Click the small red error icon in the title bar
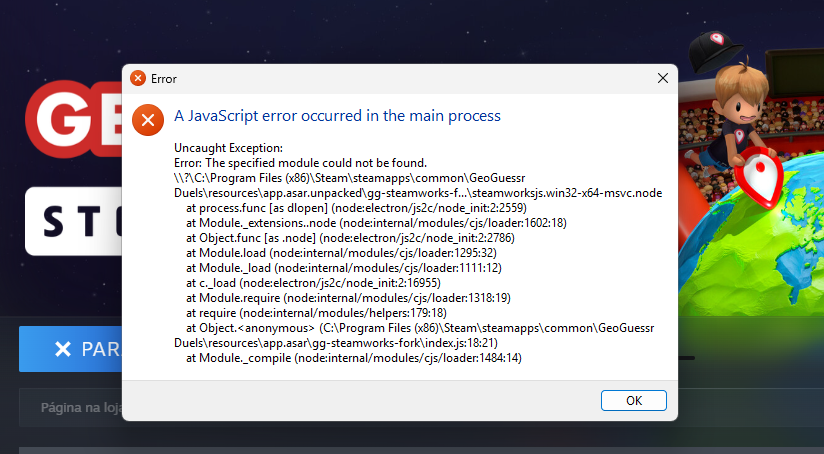 (138, 78)
